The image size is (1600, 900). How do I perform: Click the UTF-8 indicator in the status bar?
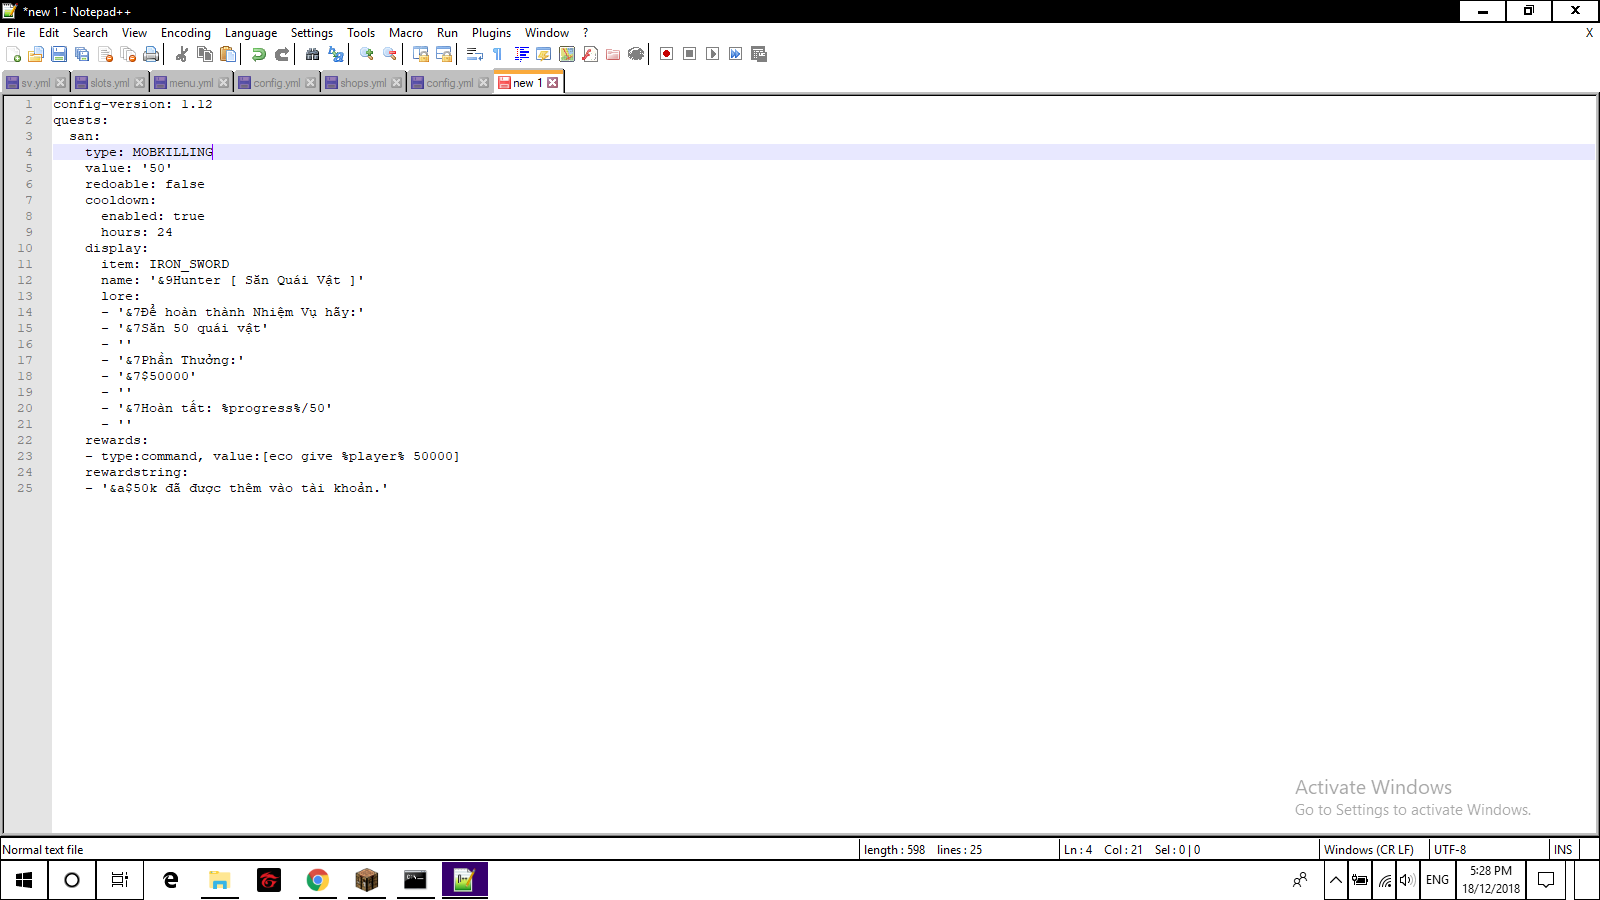tap(1449, 849)
